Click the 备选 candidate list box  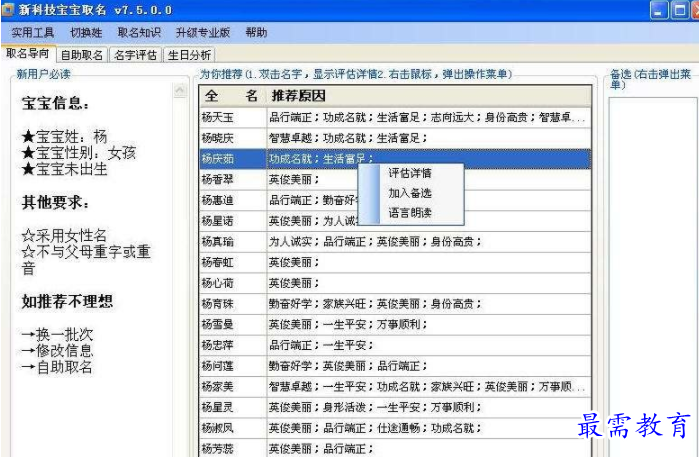tap(653, 276)
